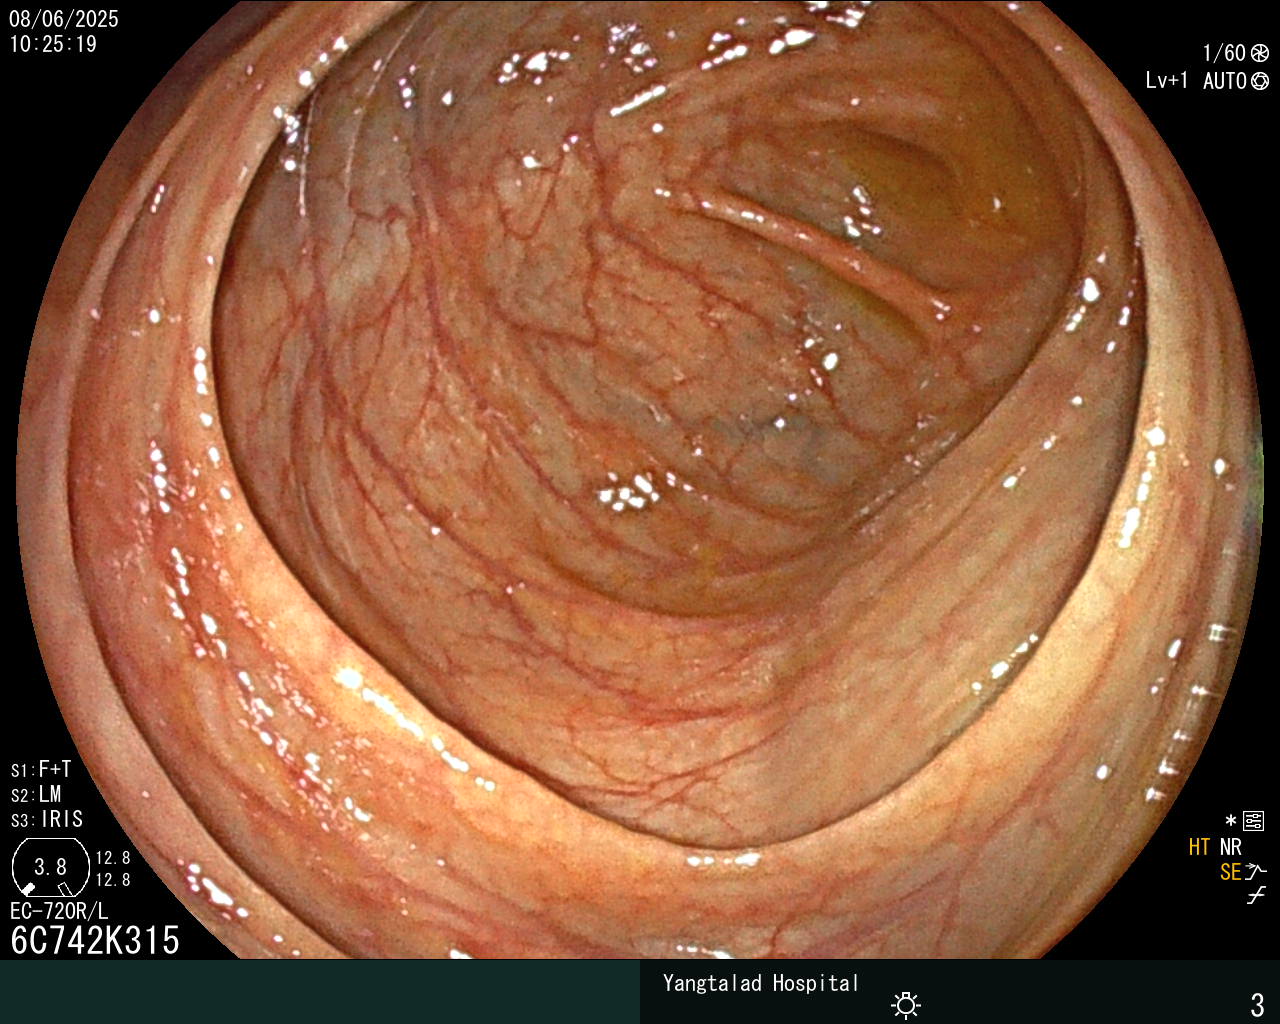The image size is (1280, 1024).
Task: Click the image counter number 3
Action: coord(1257,1004)
